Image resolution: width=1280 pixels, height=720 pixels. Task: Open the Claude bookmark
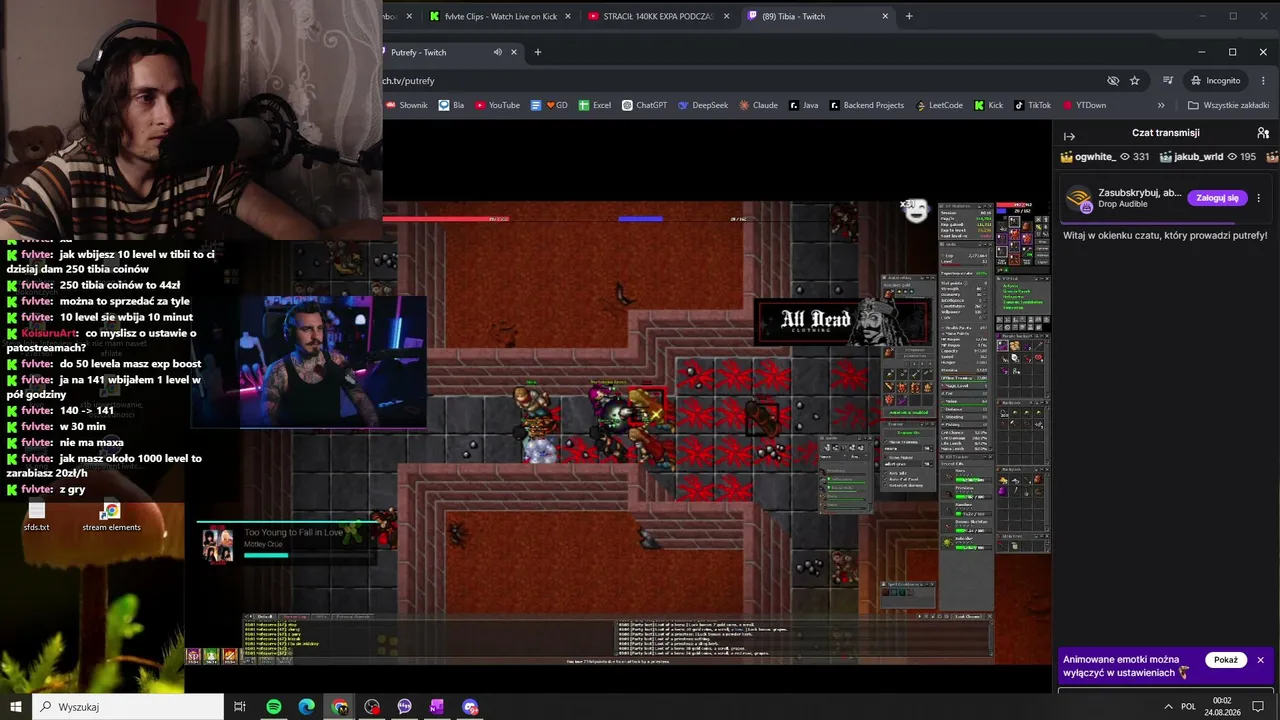758,105
